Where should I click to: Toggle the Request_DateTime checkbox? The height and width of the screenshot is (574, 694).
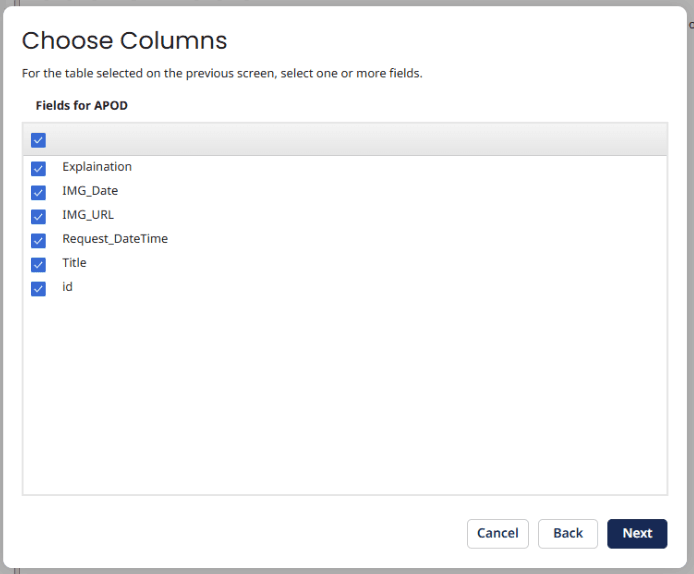coord(38,240)
